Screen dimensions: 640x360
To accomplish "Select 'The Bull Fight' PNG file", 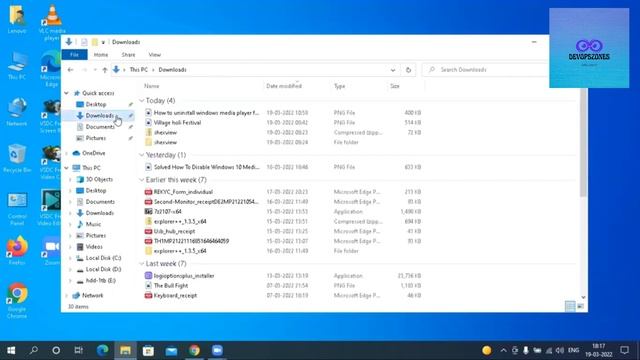I will coord(171,286).
